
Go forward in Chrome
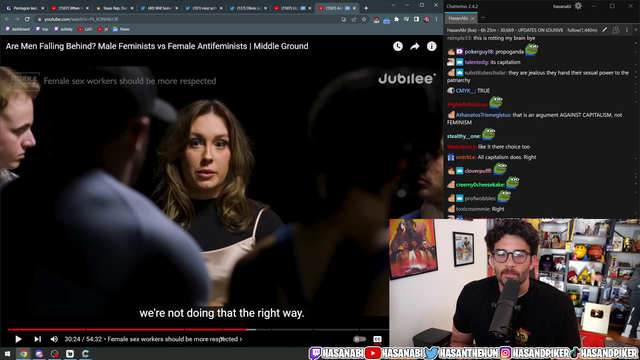coord(17,19)
